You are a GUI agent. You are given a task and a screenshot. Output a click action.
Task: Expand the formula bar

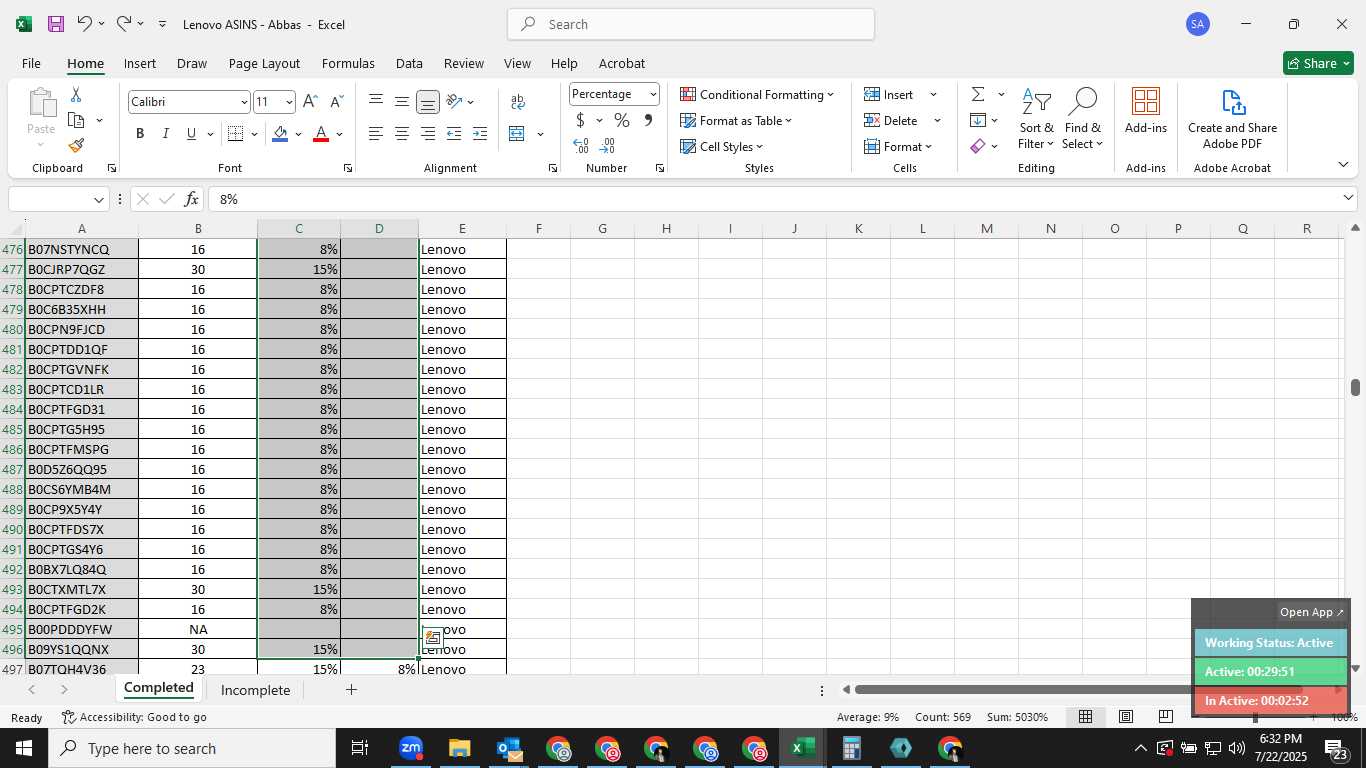click(1348, 198)
